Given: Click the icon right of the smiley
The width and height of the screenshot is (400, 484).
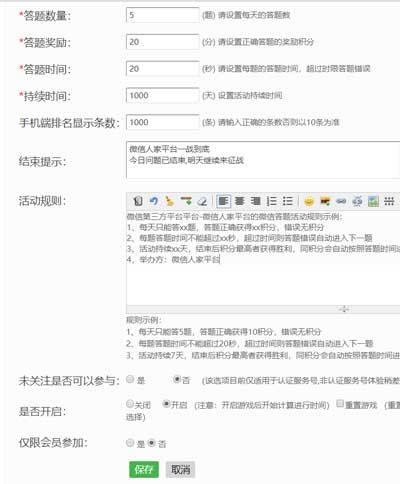Looking at the screenshot, I should pyautogui.click(x=325, y=201).
